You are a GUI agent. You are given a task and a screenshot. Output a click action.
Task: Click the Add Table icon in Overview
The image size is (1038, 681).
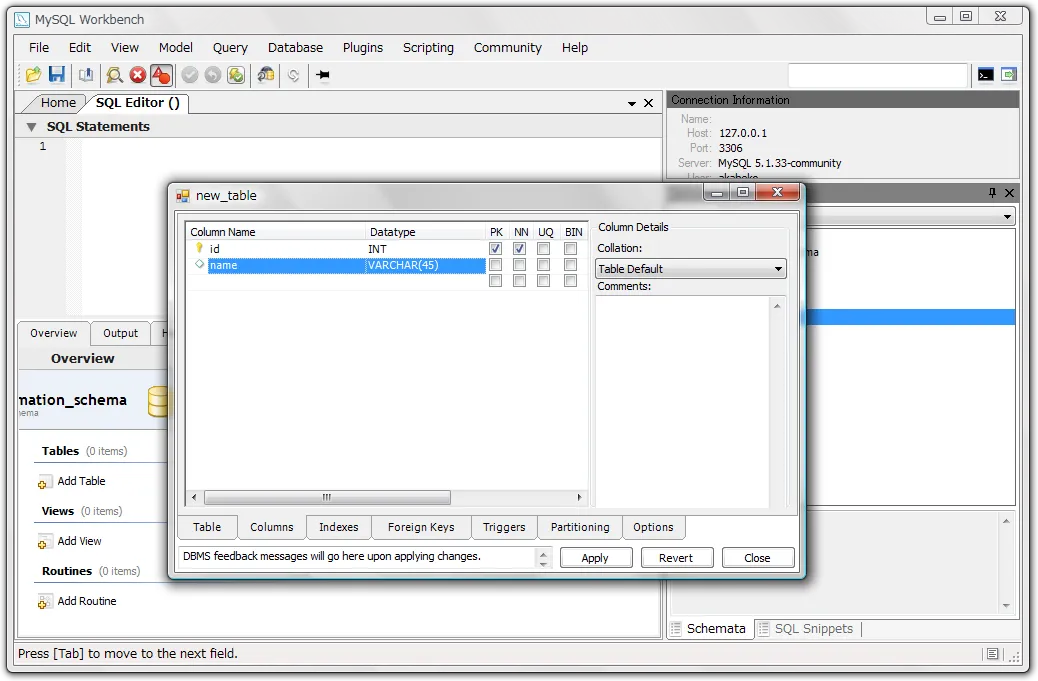click(45, 482)
